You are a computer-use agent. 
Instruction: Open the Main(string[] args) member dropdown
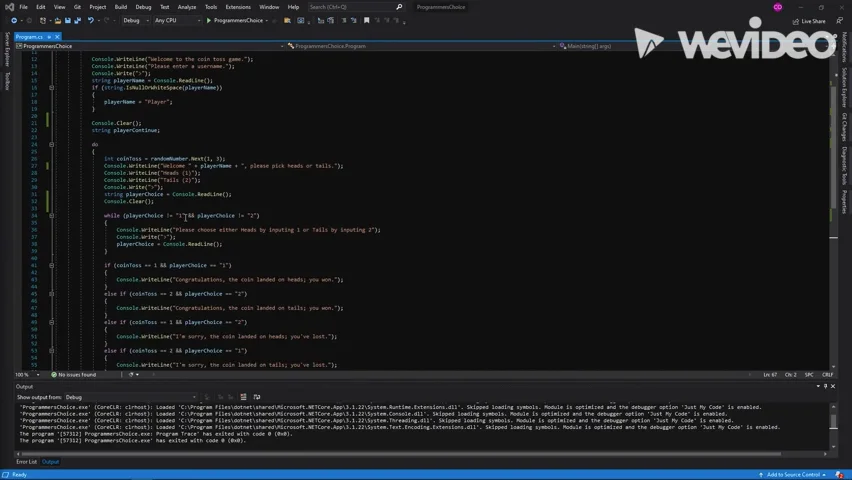pos(693,46)
